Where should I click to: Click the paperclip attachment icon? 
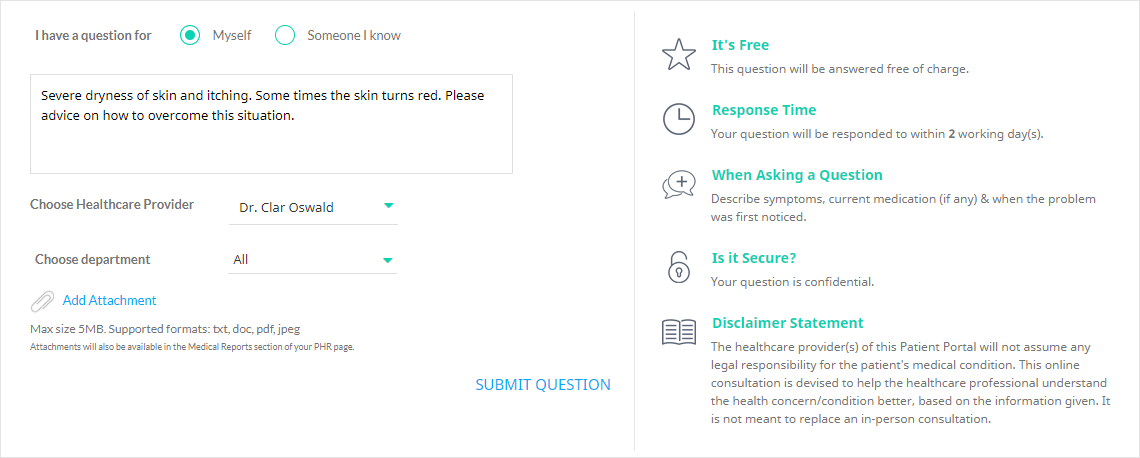pyautogui.click(x=43, y=301)
